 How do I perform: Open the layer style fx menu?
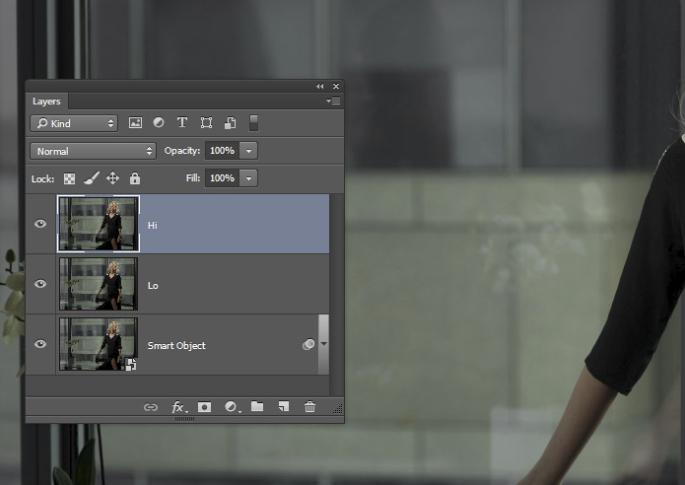click(178, 407)
